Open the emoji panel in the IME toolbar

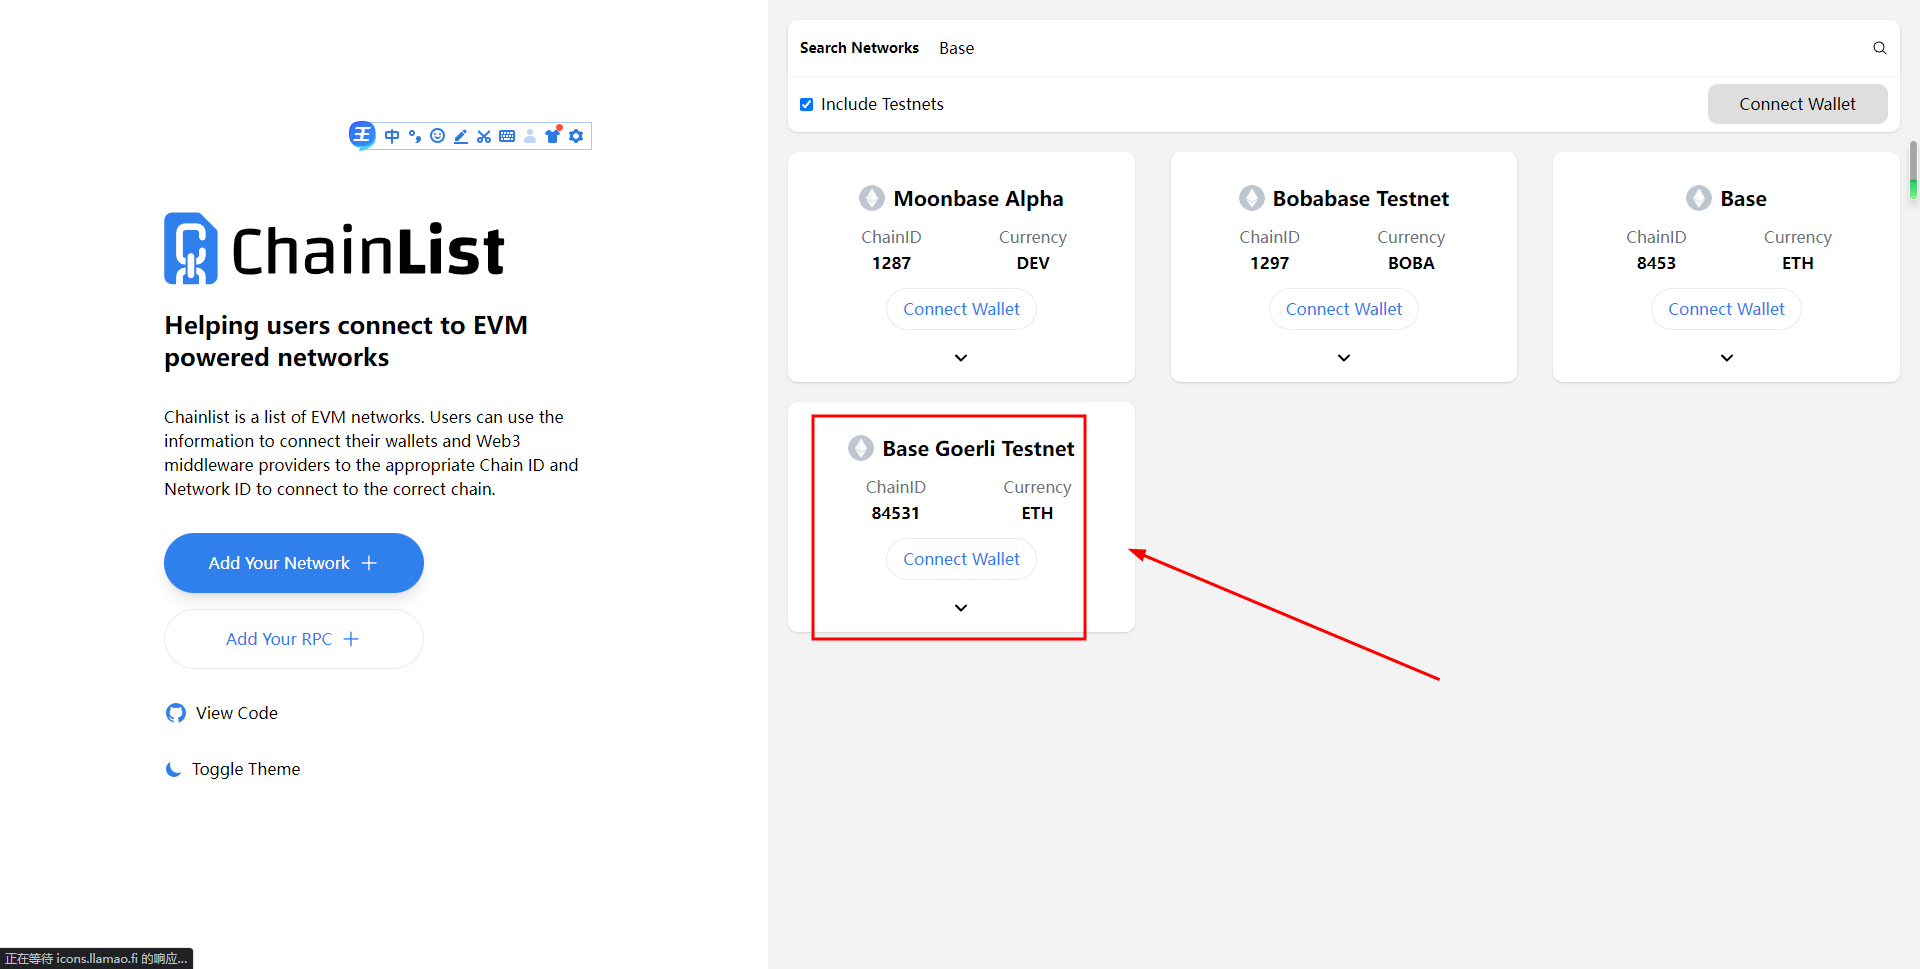click(437, 136)
